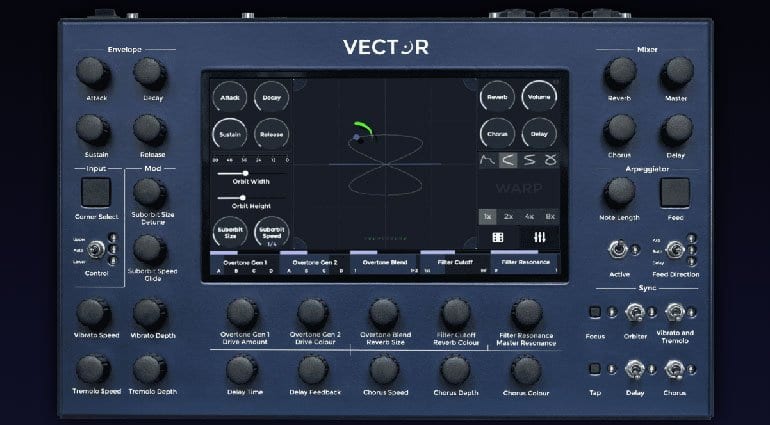Screen dimensions: 770x425
Task: Click the Delay Time knob
Action: 242,370
